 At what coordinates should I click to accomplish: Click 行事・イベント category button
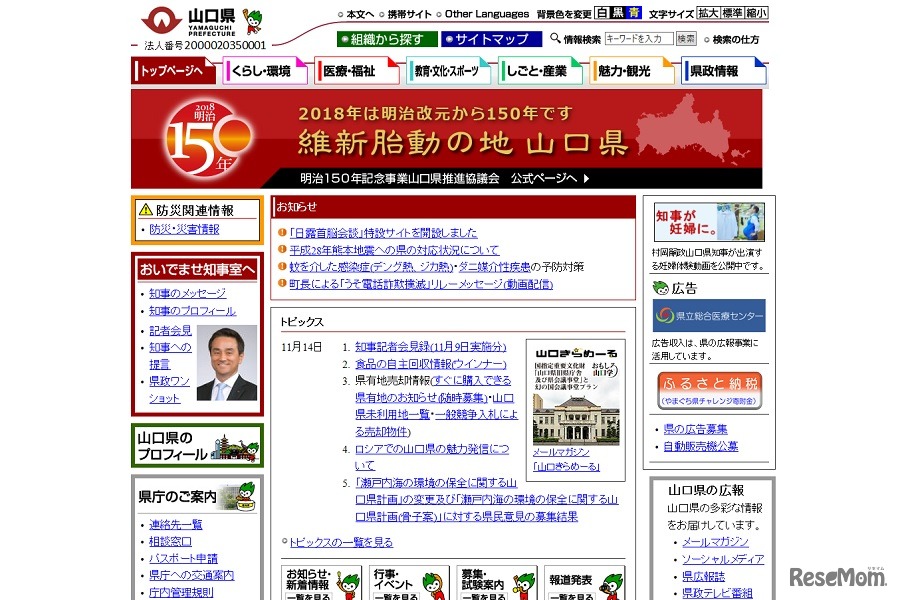409,583
